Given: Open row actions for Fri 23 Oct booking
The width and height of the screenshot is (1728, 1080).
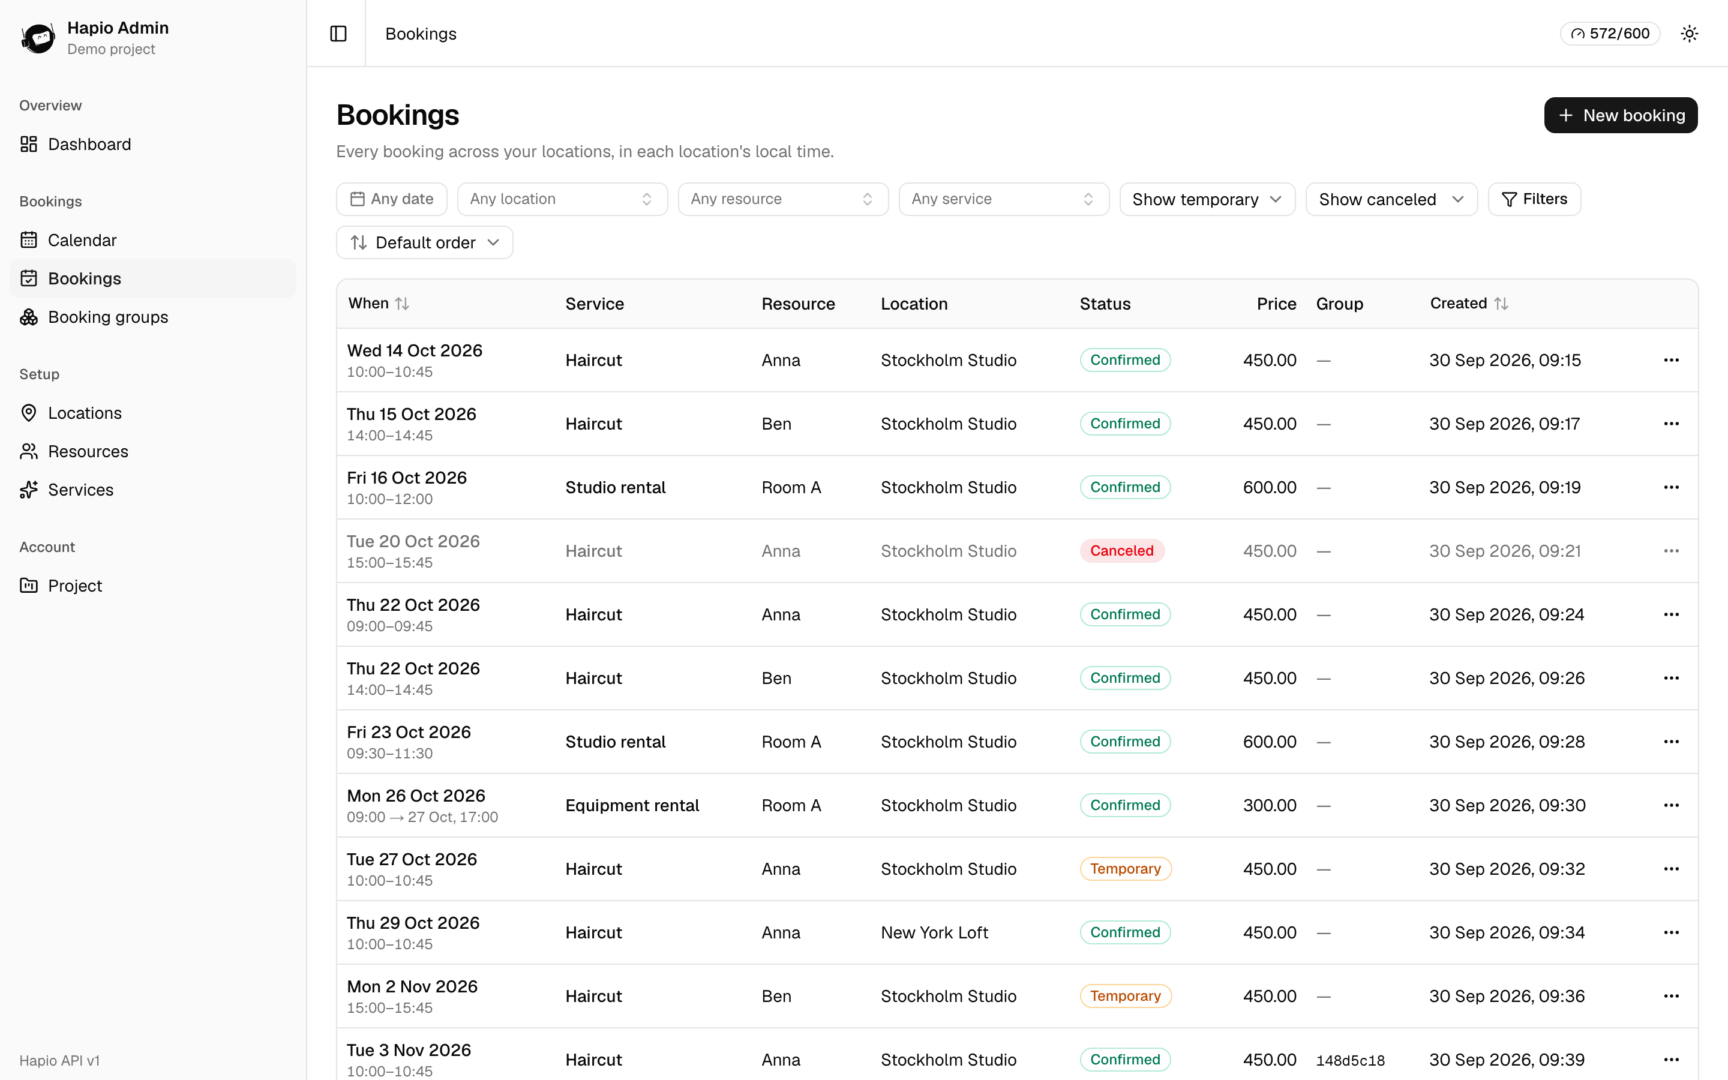Looking at the screenshot, I should [x=1671, y=742].
